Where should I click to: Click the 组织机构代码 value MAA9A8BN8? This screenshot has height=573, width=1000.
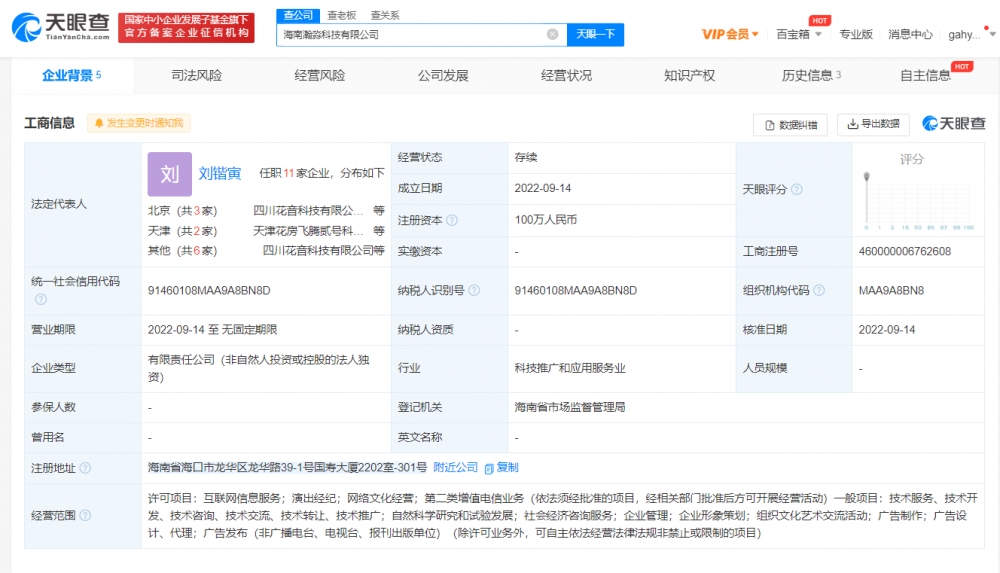click(891, 290)
